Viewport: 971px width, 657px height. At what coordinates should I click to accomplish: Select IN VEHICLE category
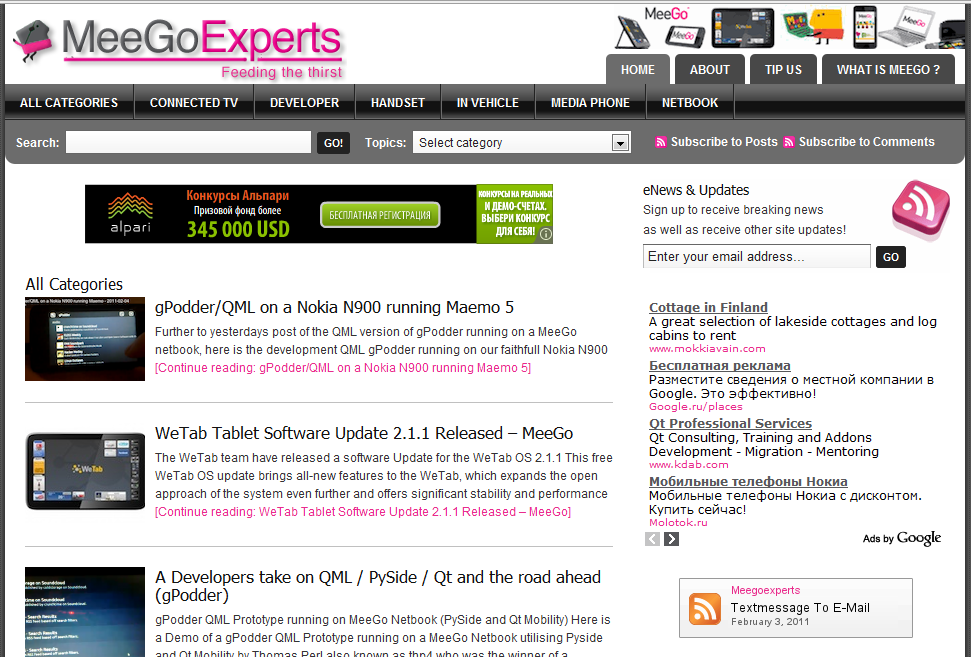coord(487,103)
